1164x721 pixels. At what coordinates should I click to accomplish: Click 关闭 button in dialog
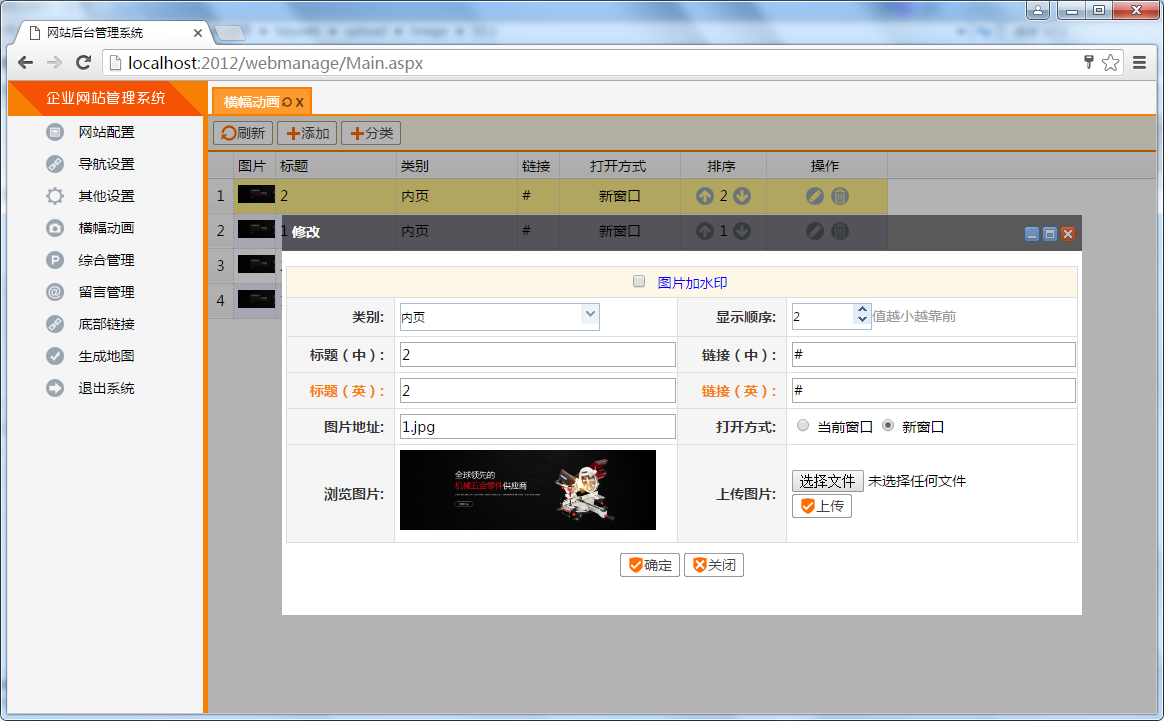point(714,565)
